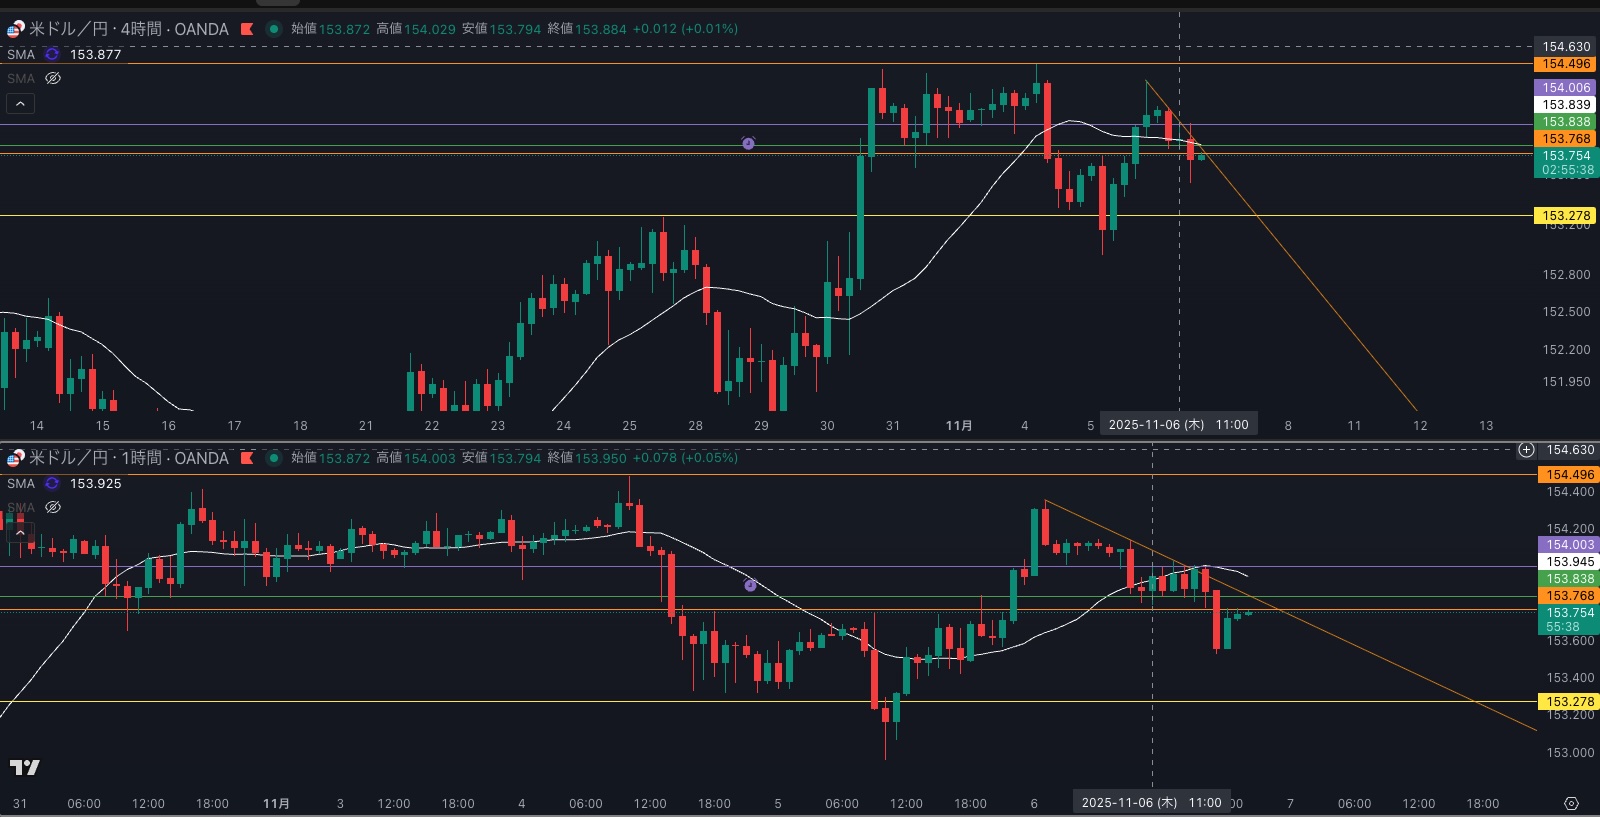Open symbol search from 米ドル/円 · 1時間 · OANDA title

tap(129, 458)
